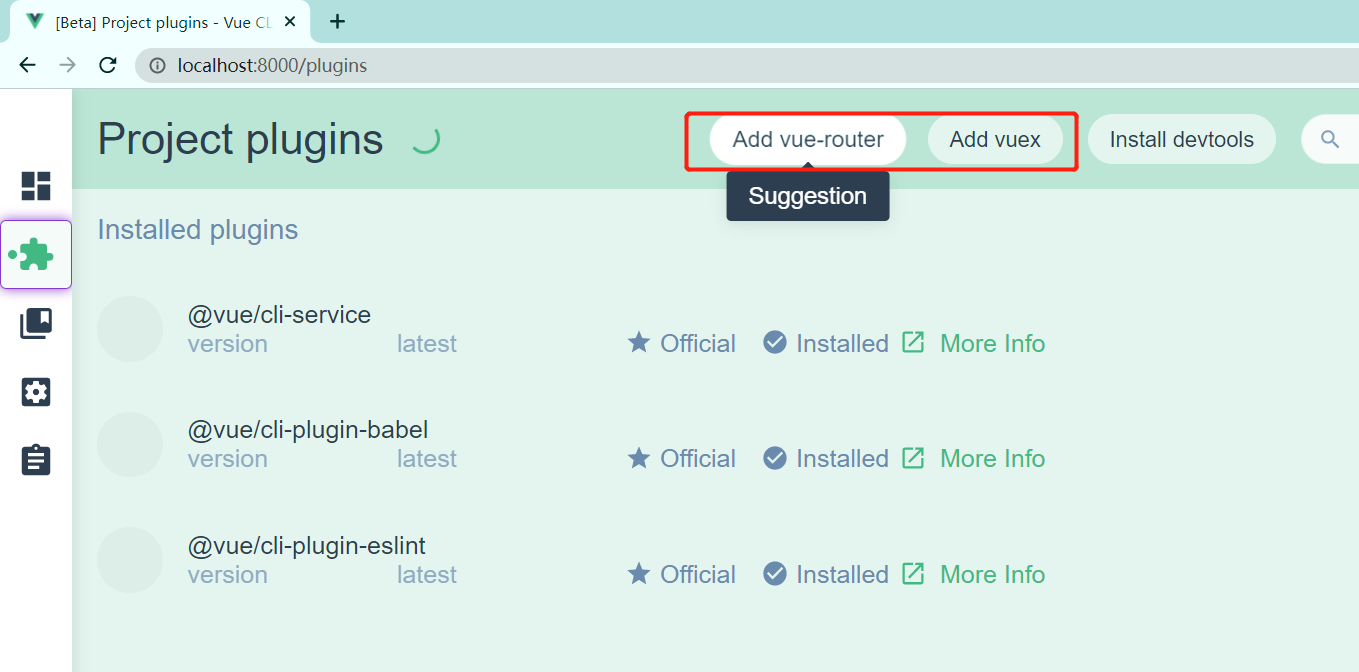Open More Info for @vue/cli-plugin-babel
Image resolution: width=1359 pixels, height=672 pixels.
[992, 459]
